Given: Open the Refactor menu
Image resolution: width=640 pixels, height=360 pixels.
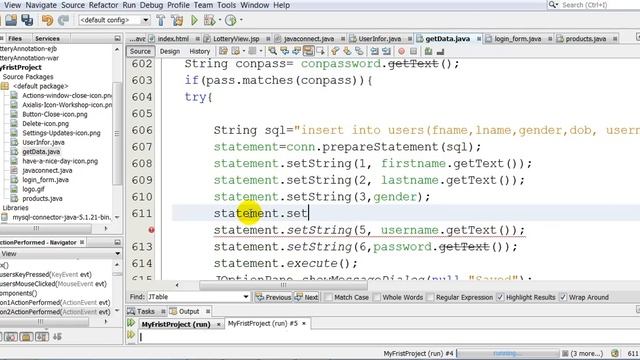Looking at the screenshot, I should click(103, 5).
